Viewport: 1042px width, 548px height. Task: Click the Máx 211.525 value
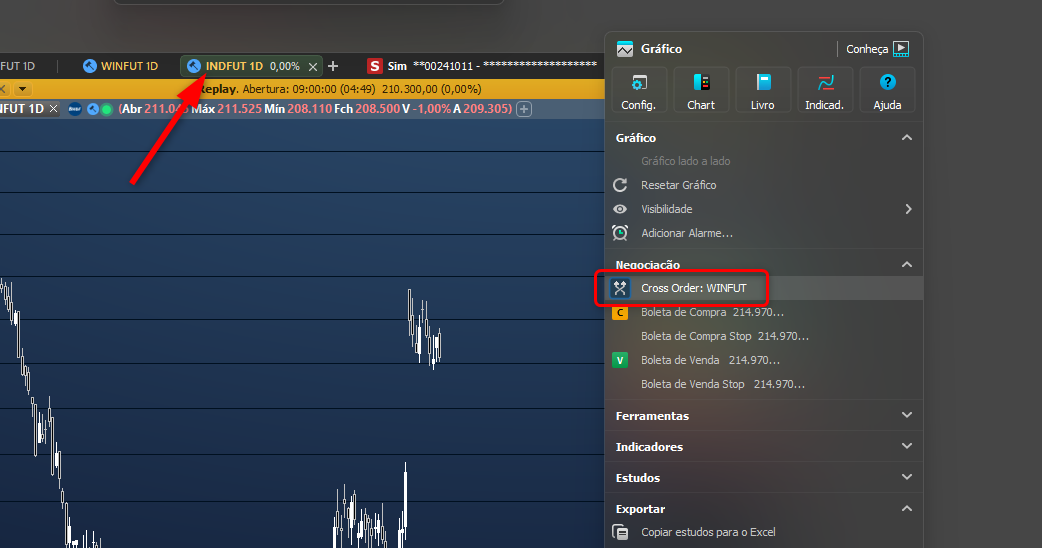(227, 109)
